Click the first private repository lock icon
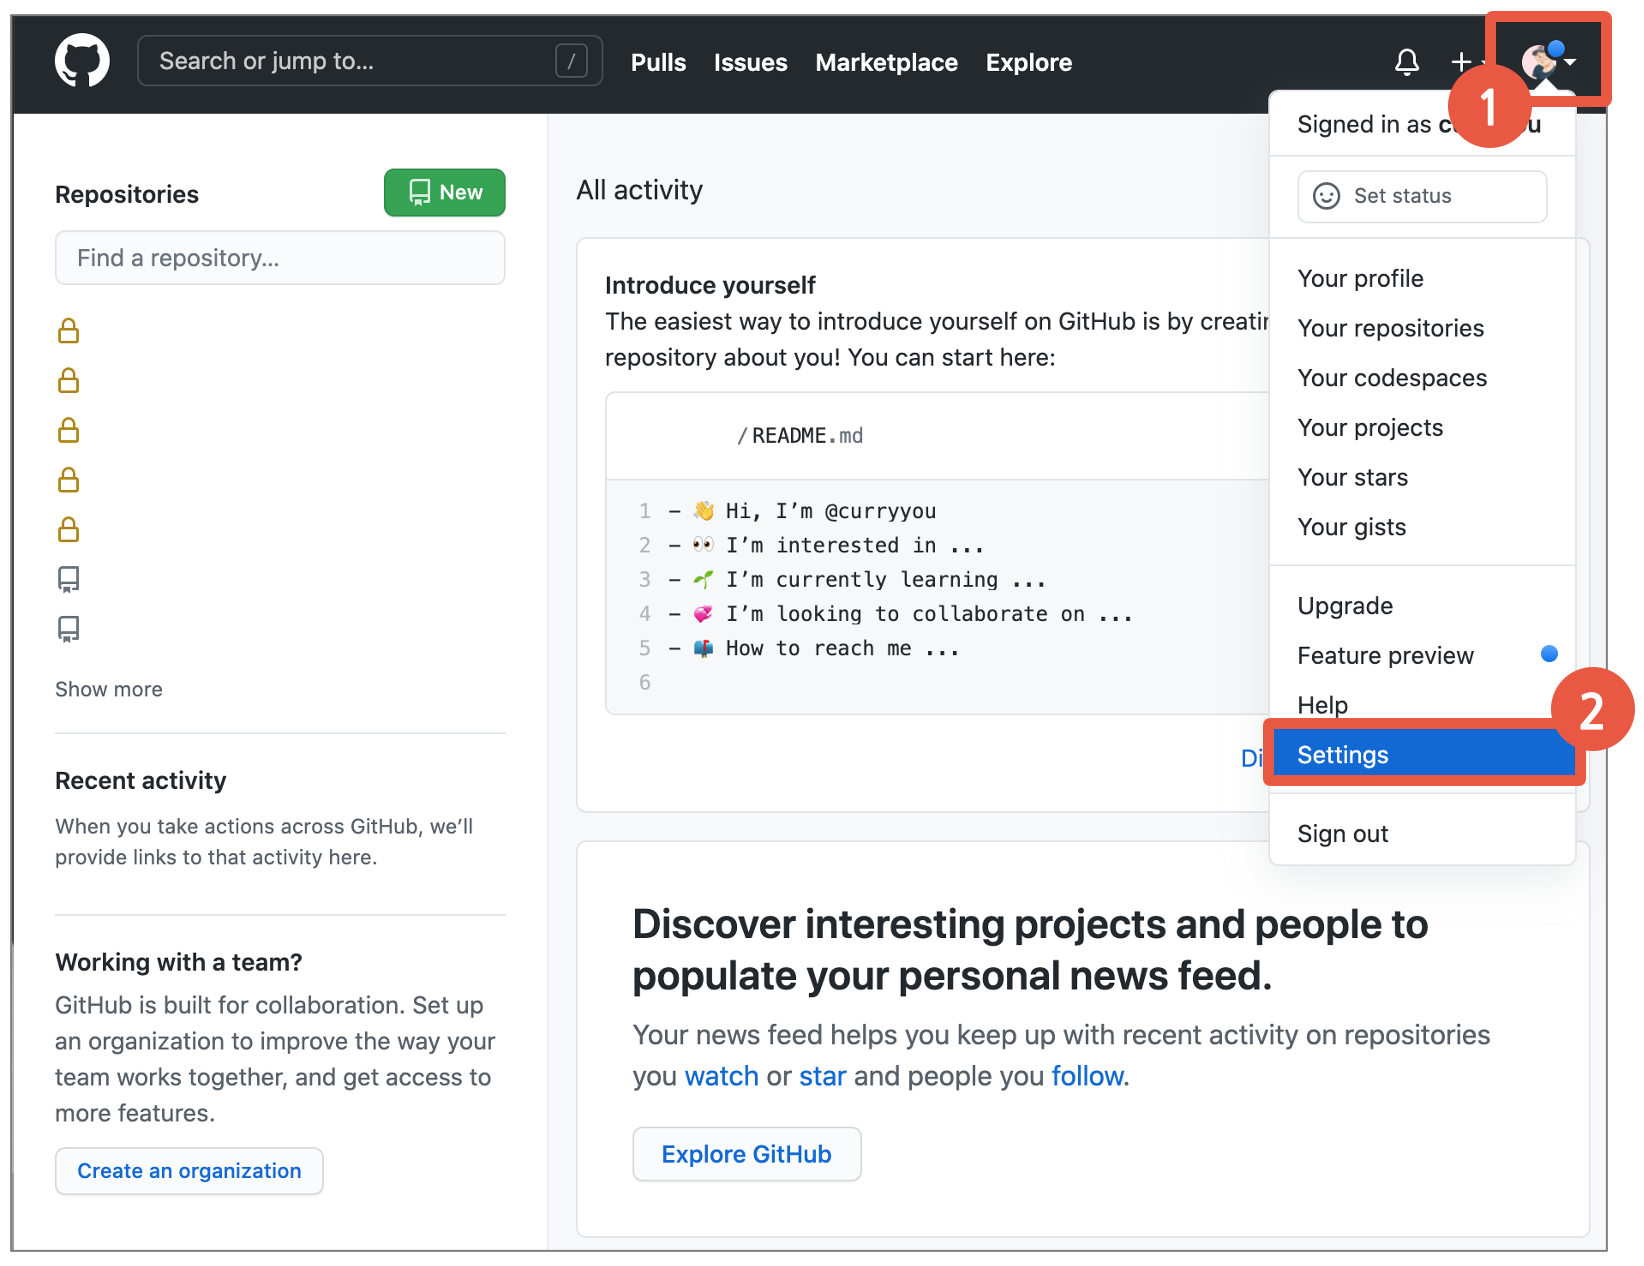The height and width of the screenshot is (1266, 1644). point(68,331)
